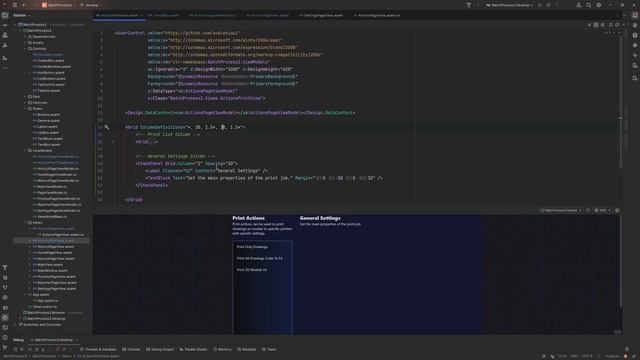Open the Parallel Stacks tab
Image resolution: width=640 pixels, height=360 pixels.
[193, 349]
